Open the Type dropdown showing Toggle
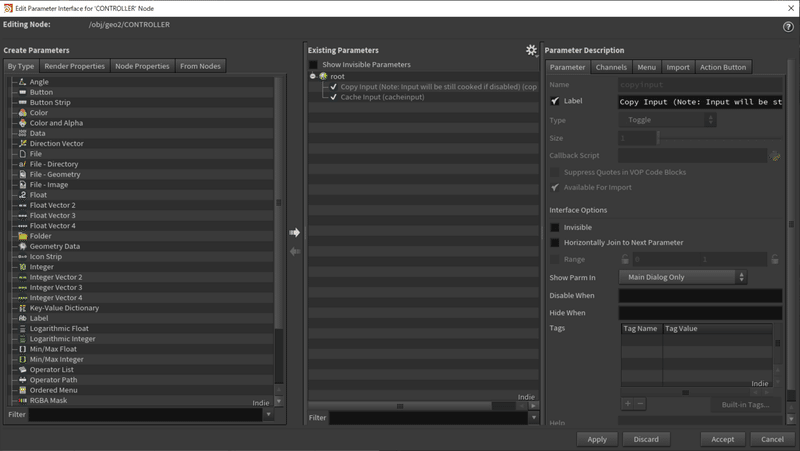The image size is (800, 451). coord(668,120)
